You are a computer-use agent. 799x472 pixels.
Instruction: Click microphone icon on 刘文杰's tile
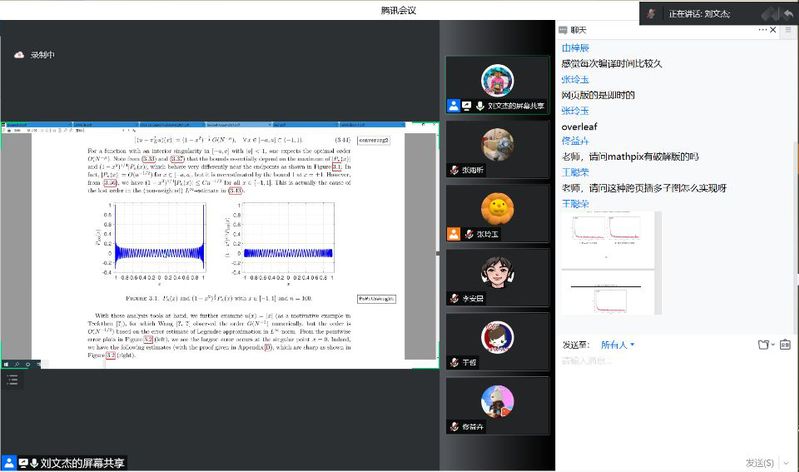pos(480,105)
